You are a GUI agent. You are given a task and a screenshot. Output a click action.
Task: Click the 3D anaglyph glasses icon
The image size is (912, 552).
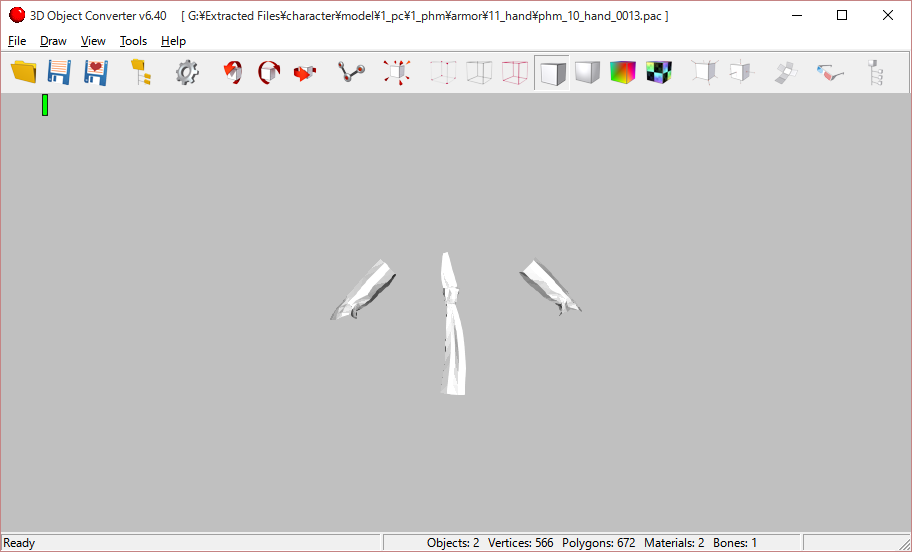point(830,72)
